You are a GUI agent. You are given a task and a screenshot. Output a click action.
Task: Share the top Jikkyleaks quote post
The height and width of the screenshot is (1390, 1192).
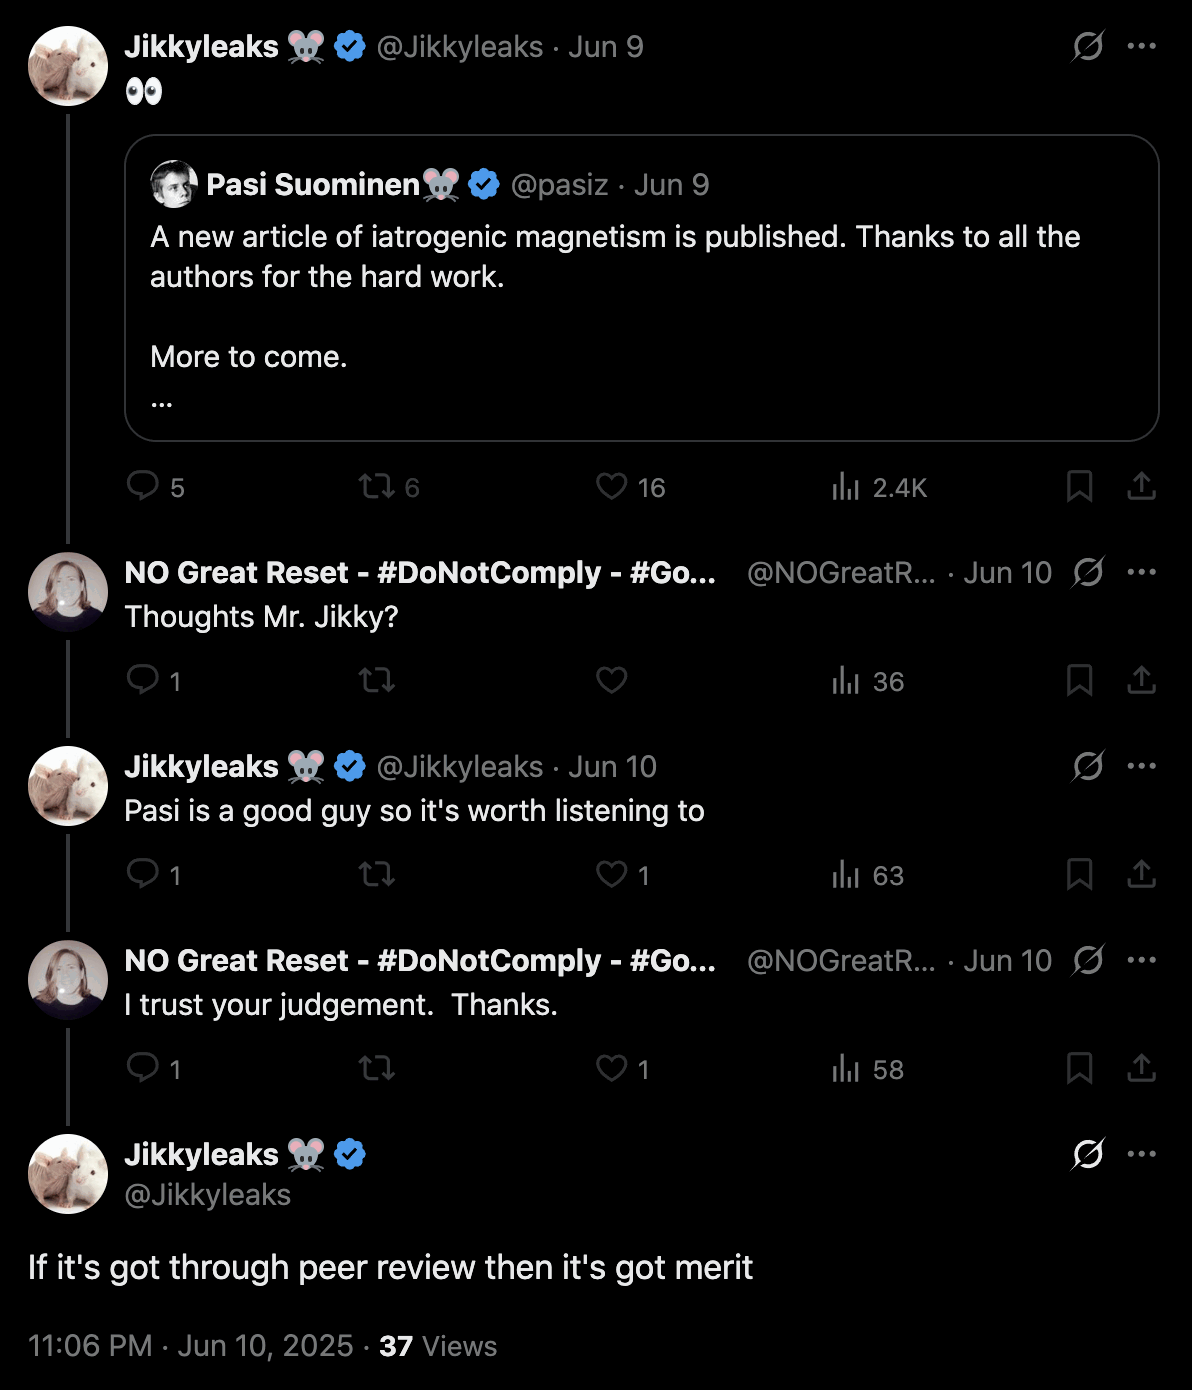[x=1141, y=487]
